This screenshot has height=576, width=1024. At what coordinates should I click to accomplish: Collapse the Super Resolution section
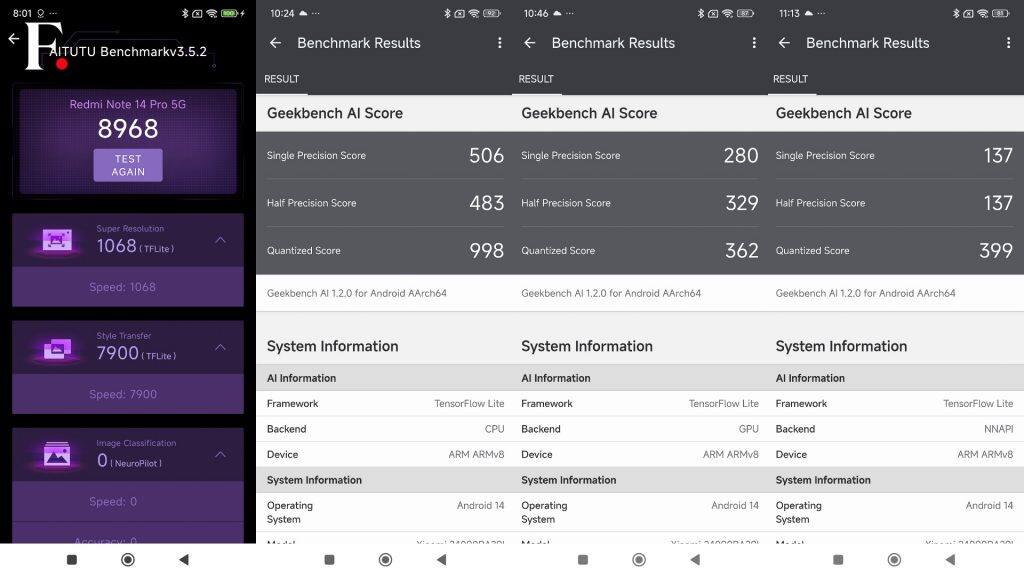click(x=221, y=240)
